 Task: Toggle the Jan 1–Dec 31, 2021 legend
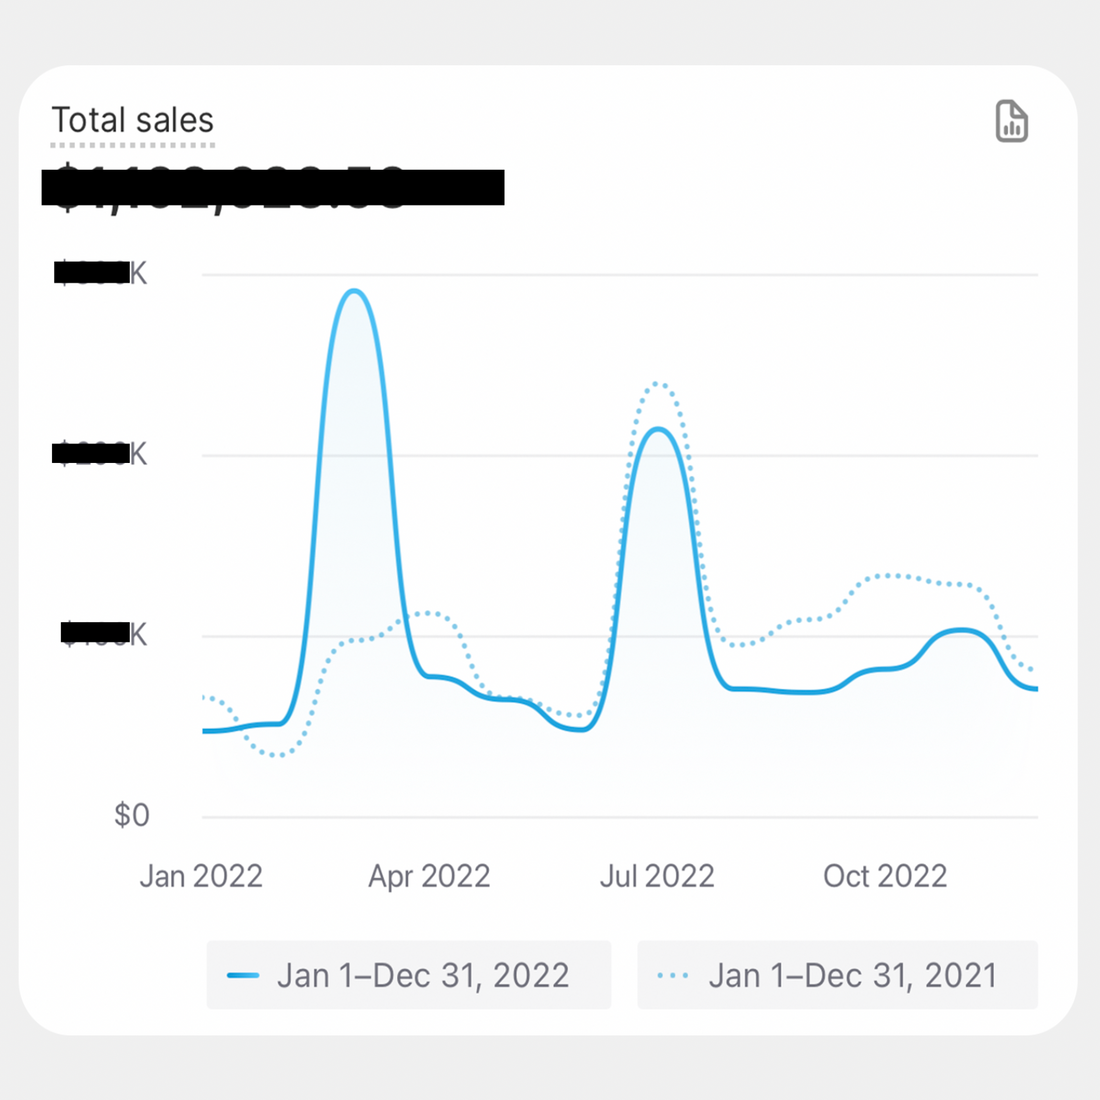pyautogui.click(x=837, y=975)
